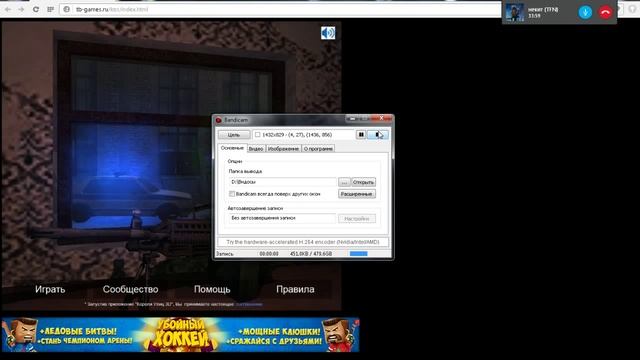640x360 pixels.
Task: Browse output folder with the ... button
Action: pos(344,182)
